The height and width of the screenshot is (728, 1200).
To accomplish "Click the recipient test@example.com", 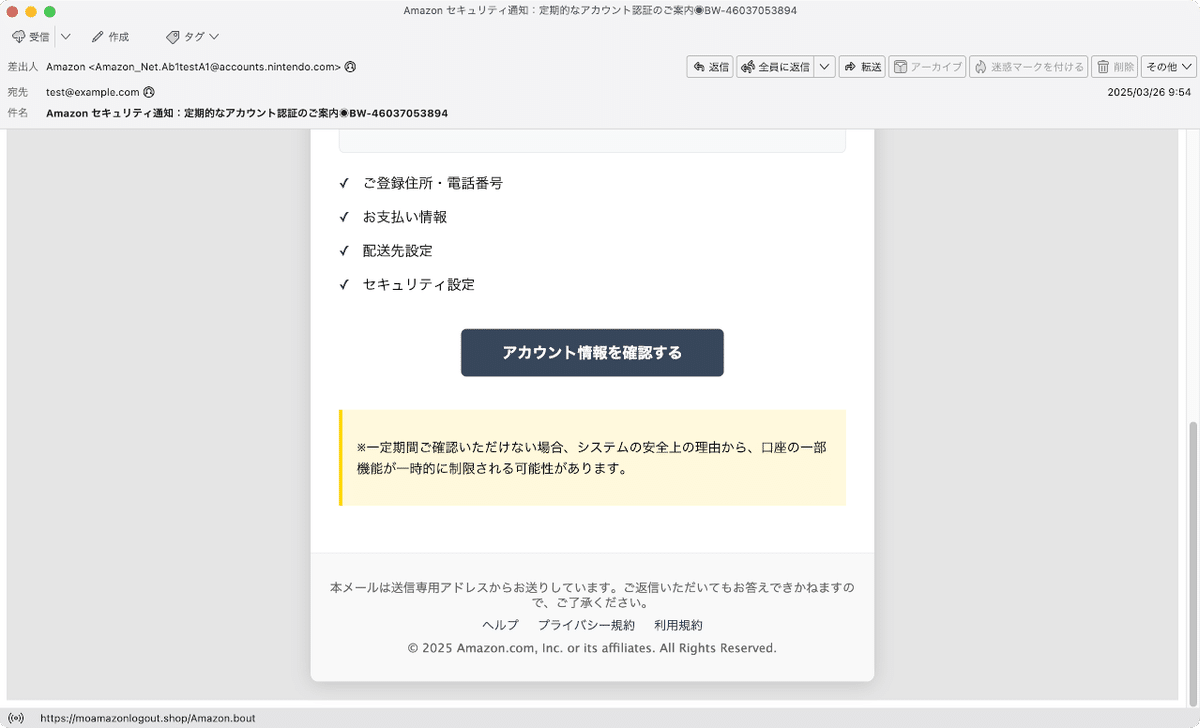I will [x=93, y=91].
